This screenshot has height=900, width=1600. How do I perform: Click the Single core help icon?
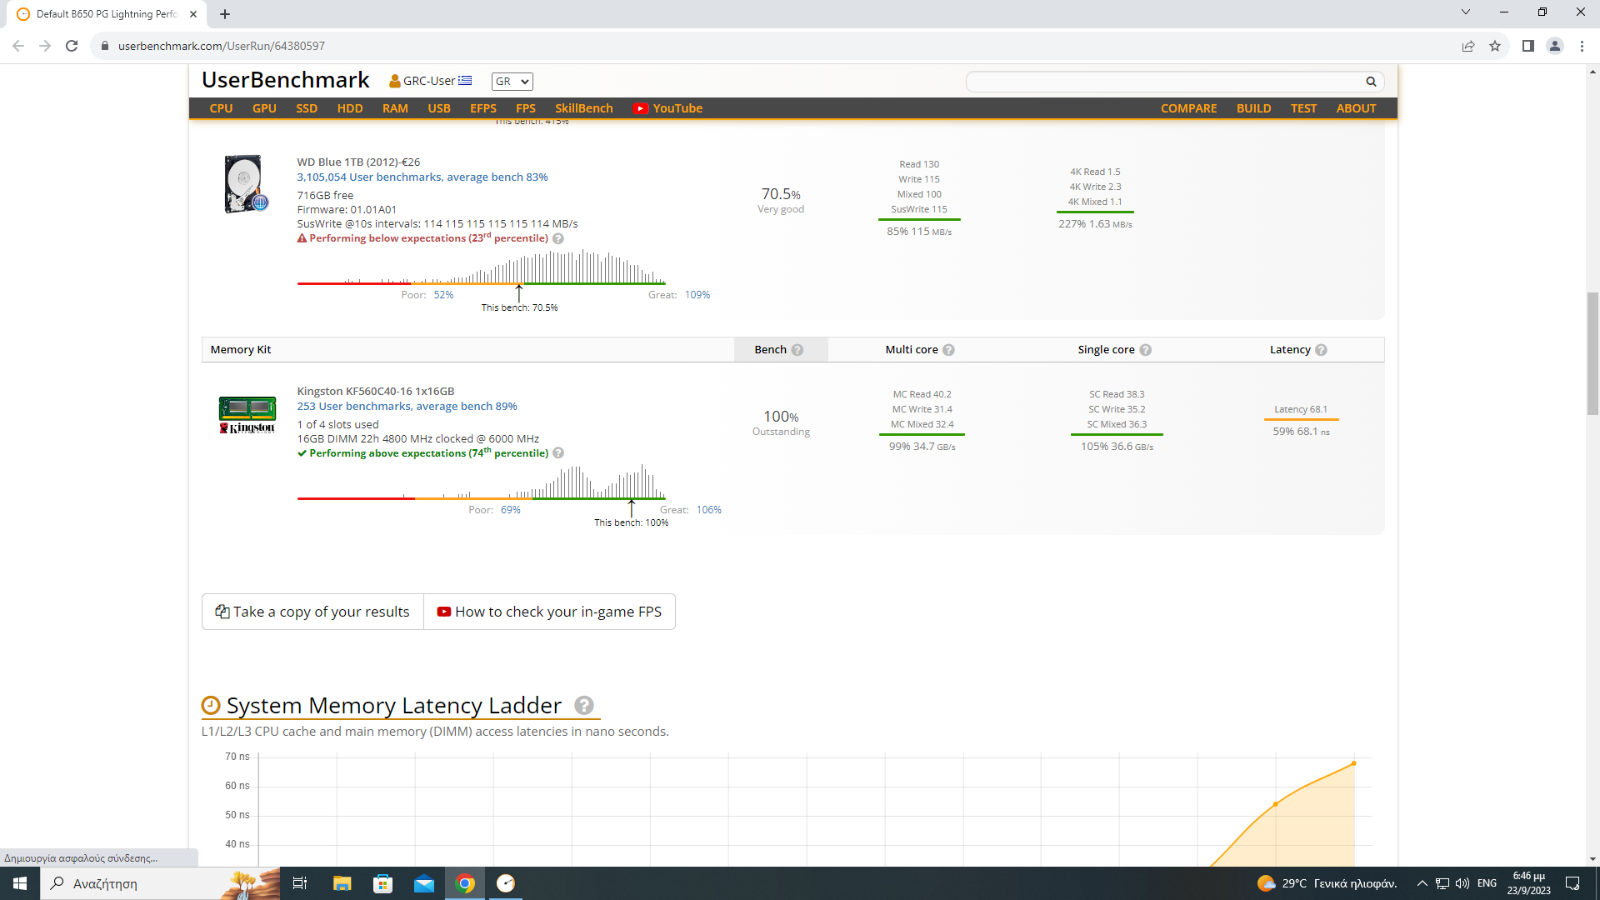coord(1145,350)
